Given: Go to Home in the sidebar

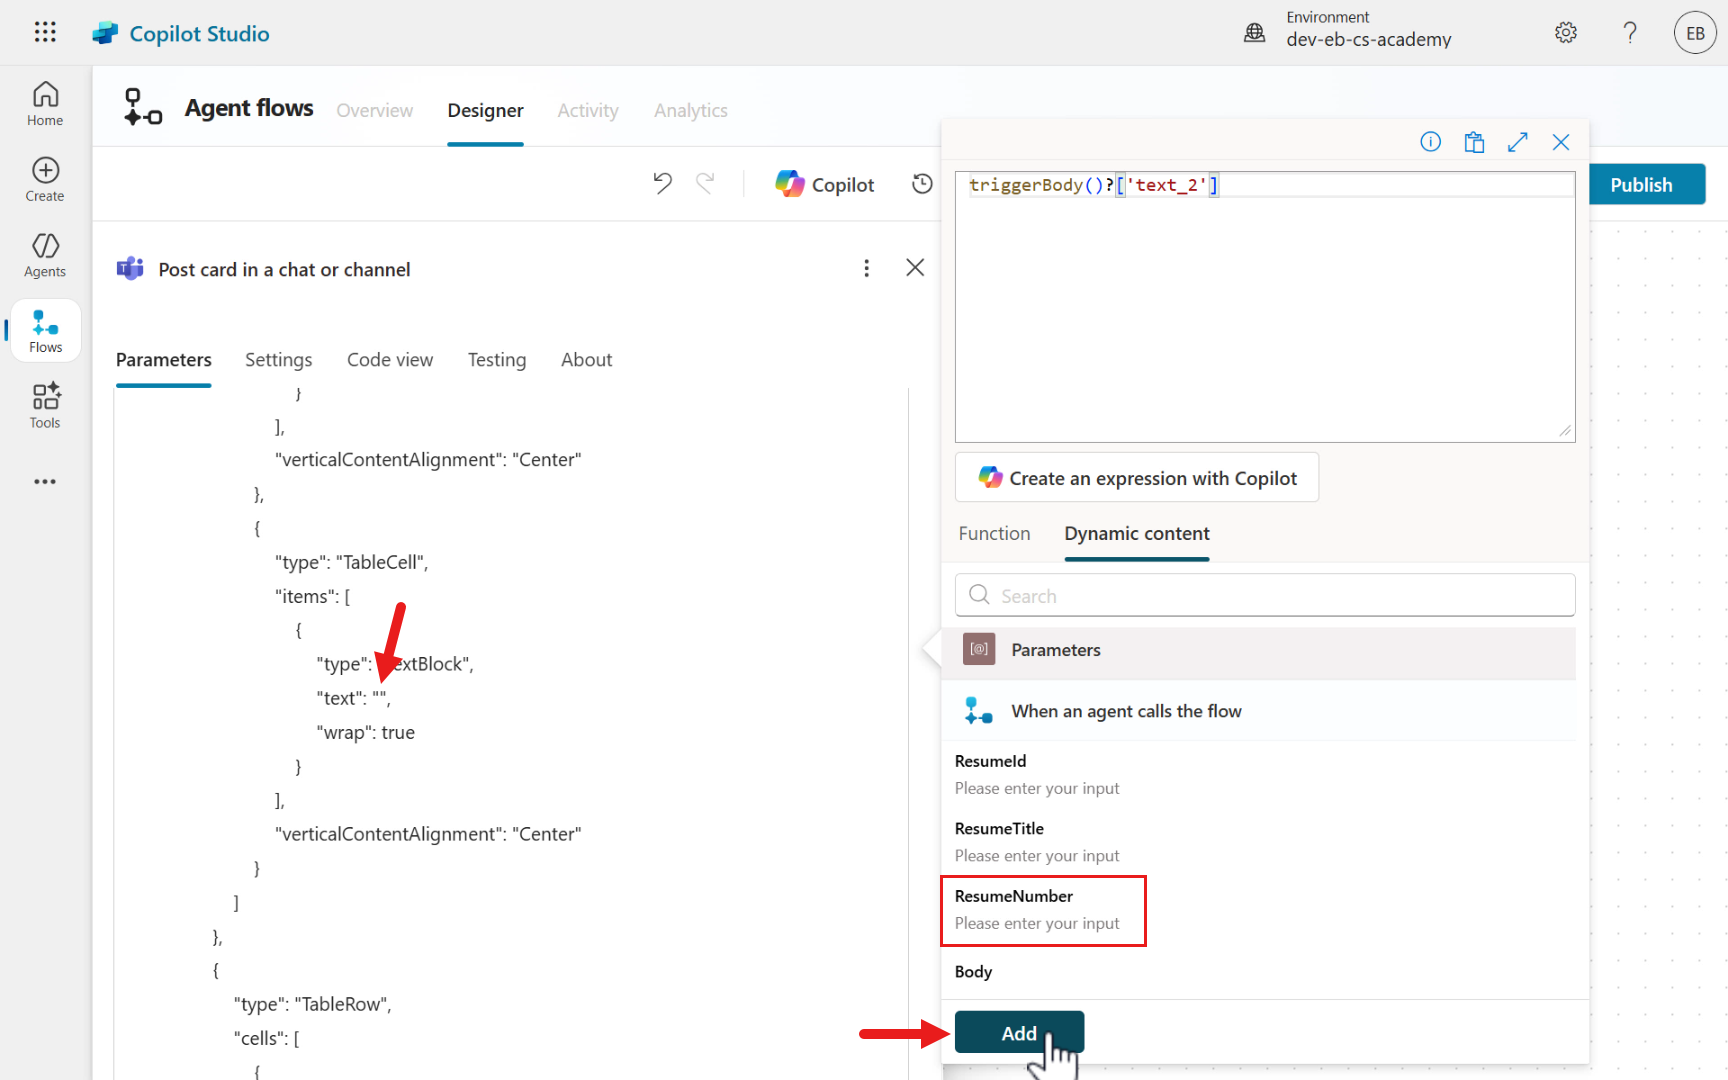Looking at the screenshot, I should [45, 104].
